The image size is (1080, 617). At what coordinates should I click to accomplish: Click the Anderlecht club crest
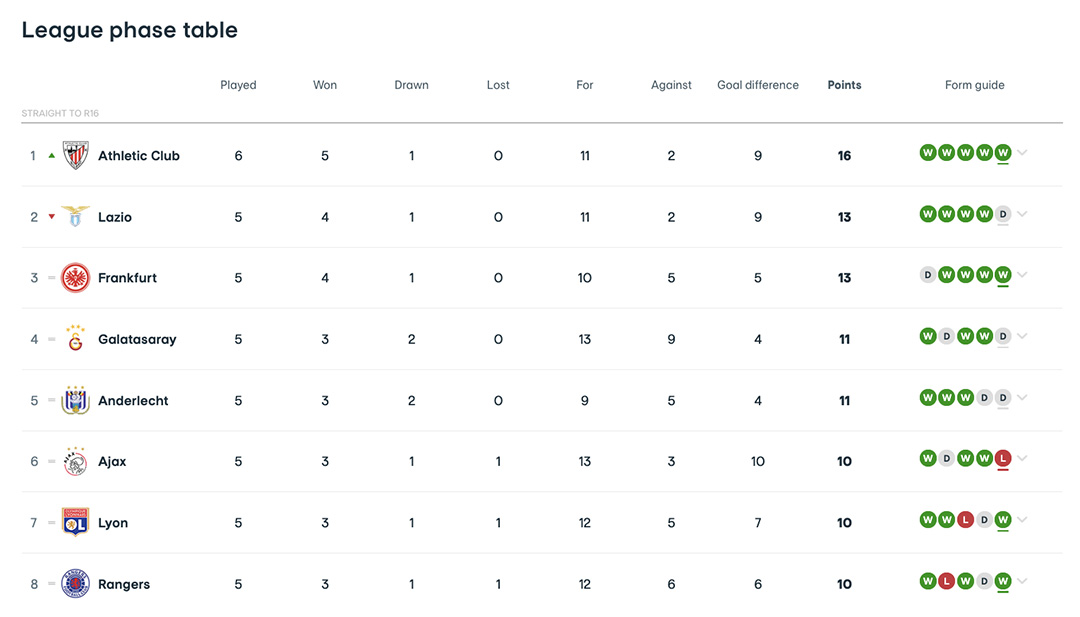click(75, 400)
